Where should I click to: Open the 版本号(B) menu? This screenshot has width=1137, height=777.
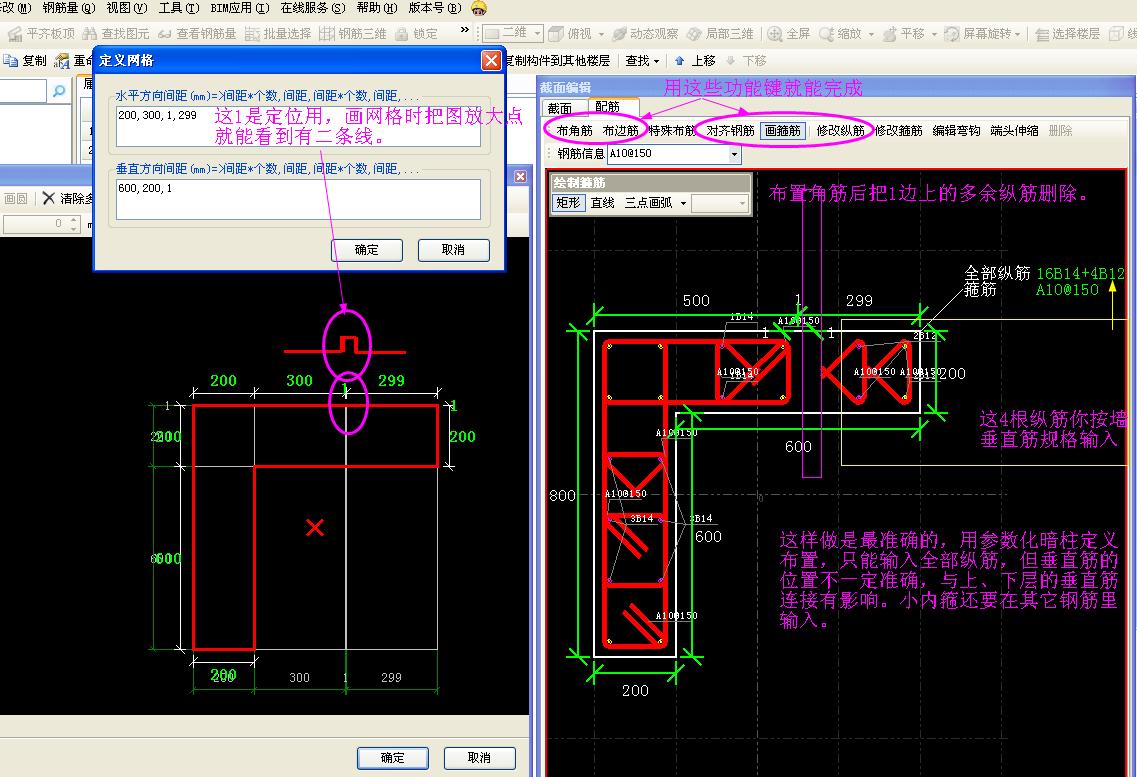(435, 8)
